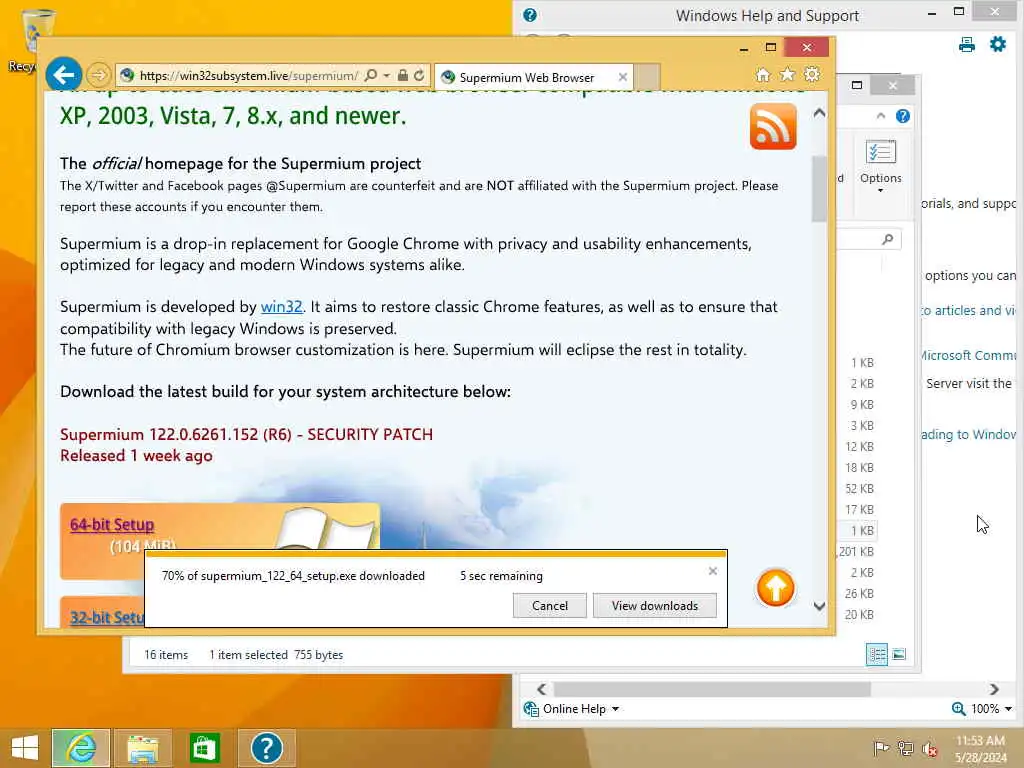Go back with the IE back arrow
The width and height of the screenshot is (1024, 768).
coord(63,75)
